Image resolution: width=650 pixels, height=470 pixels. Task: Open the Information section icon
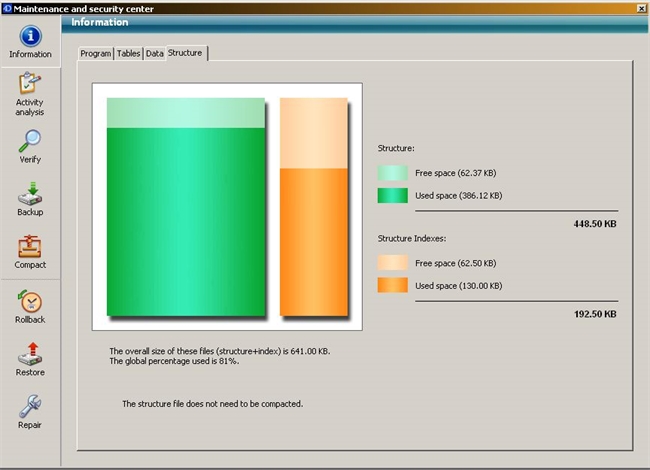[30, 37]
